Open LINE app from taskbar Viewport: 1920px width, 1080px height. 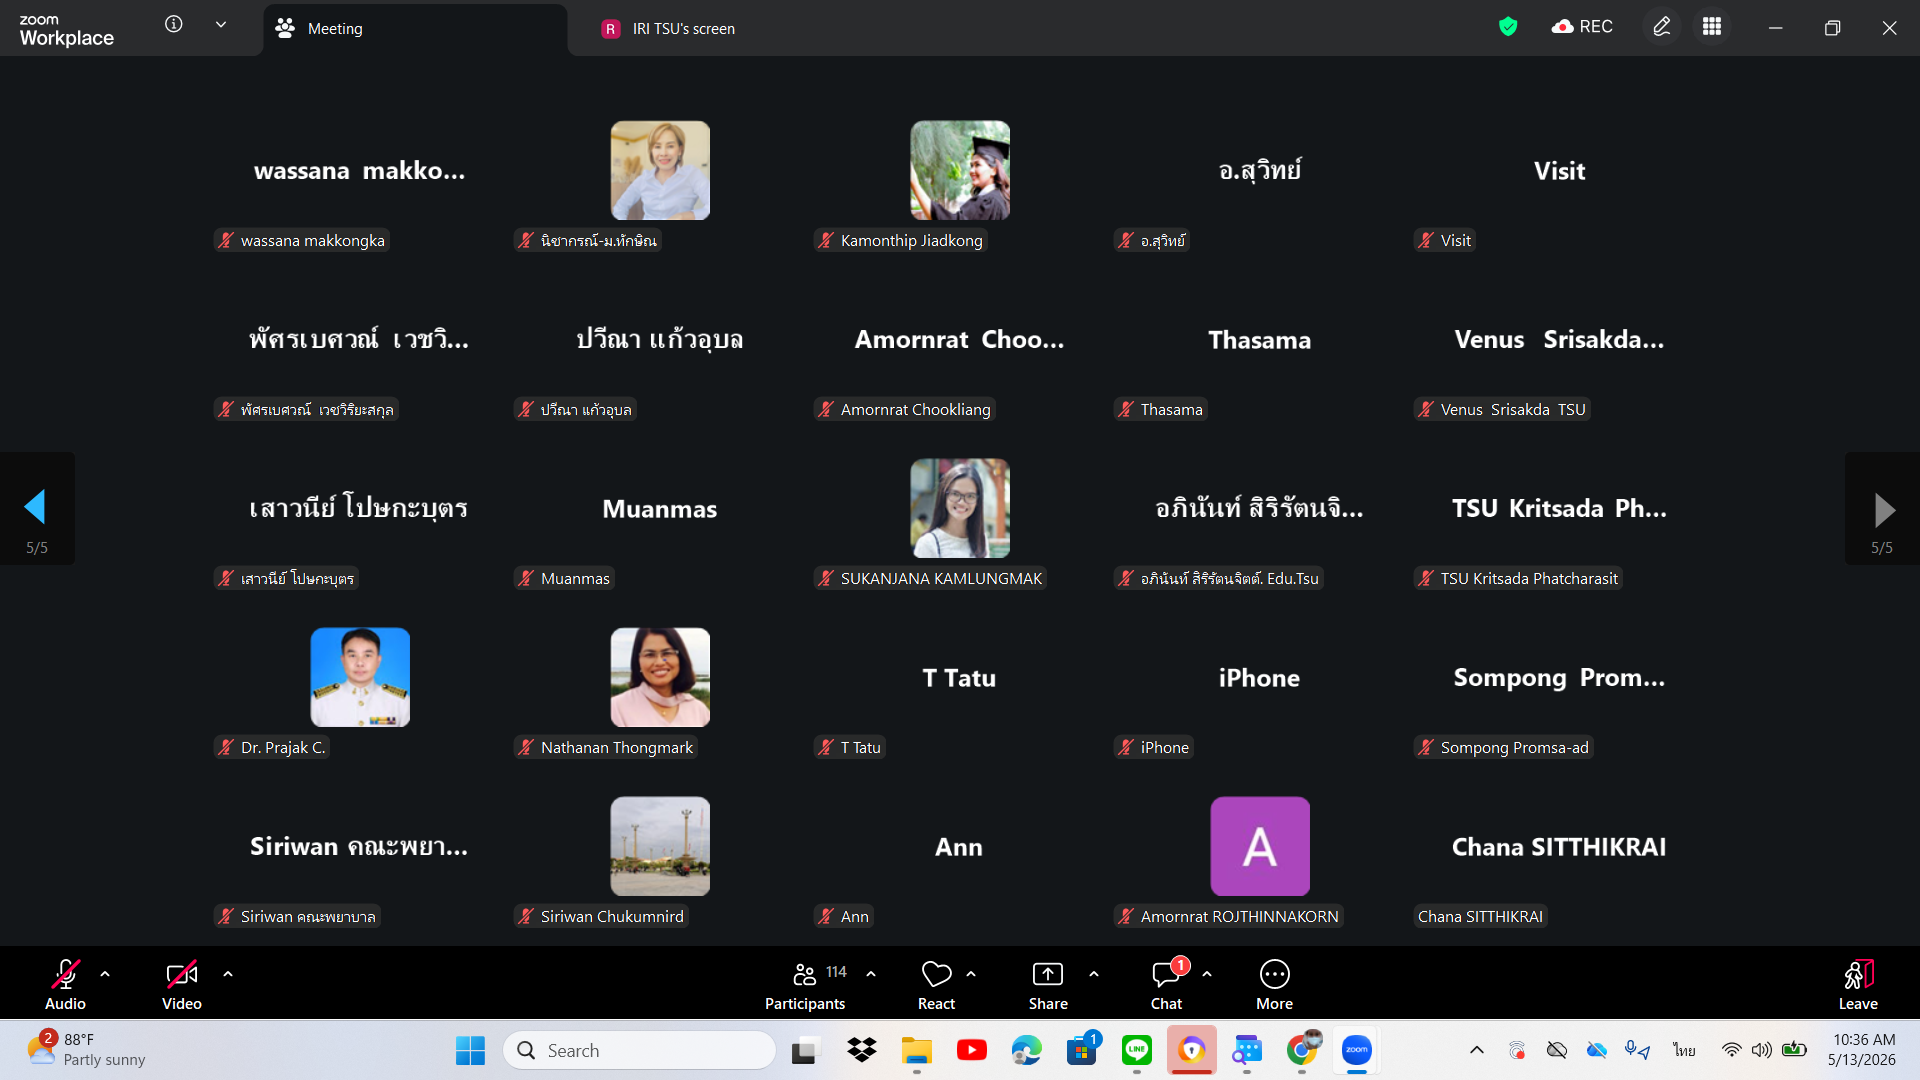click(1136, 1050)
